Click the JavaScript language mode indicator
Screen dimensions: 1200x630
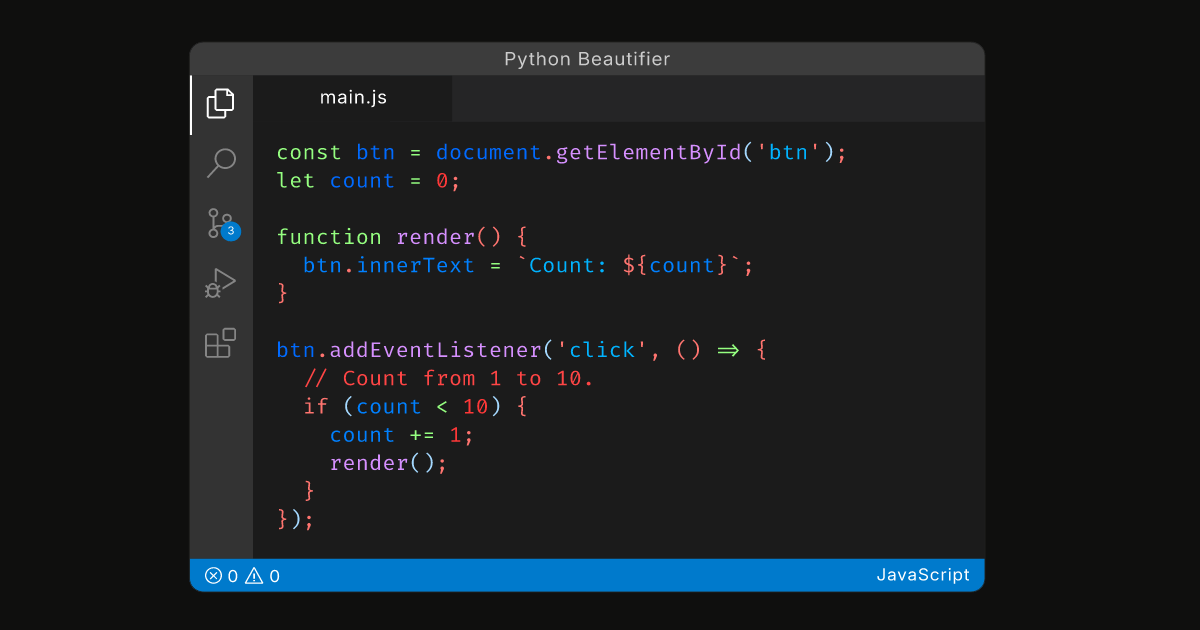point(923,575)
